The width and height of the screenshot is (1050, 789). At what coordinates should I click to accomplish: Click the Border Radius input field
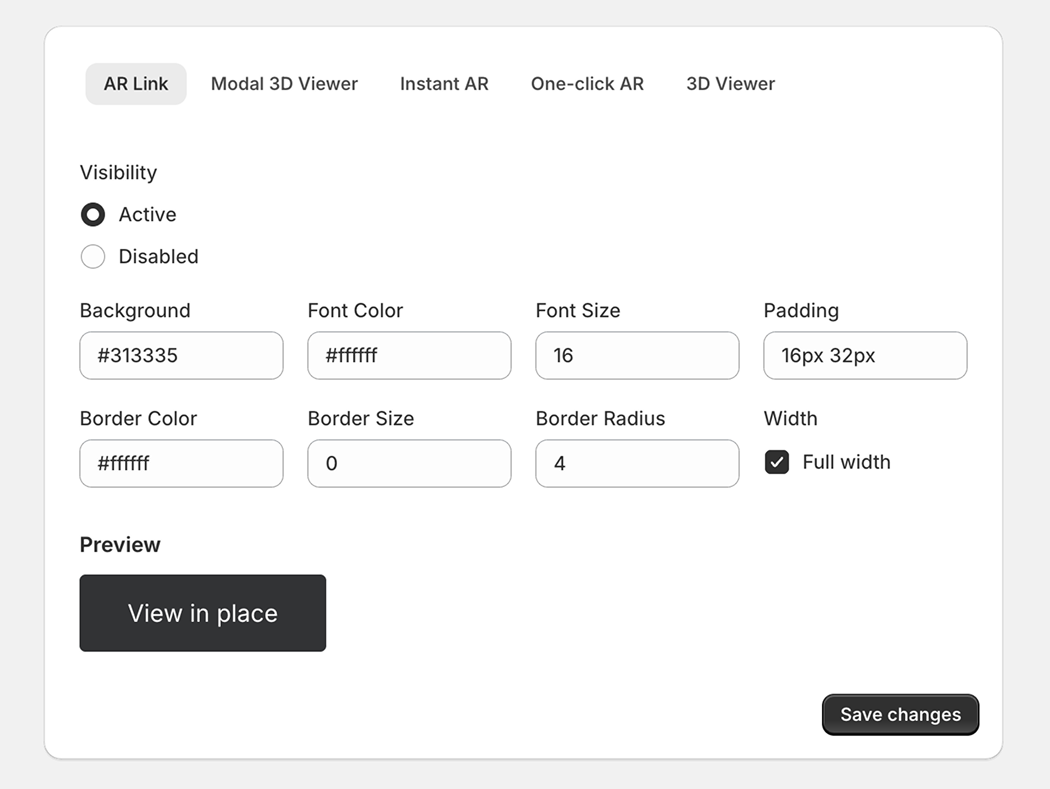click(637, 464)
